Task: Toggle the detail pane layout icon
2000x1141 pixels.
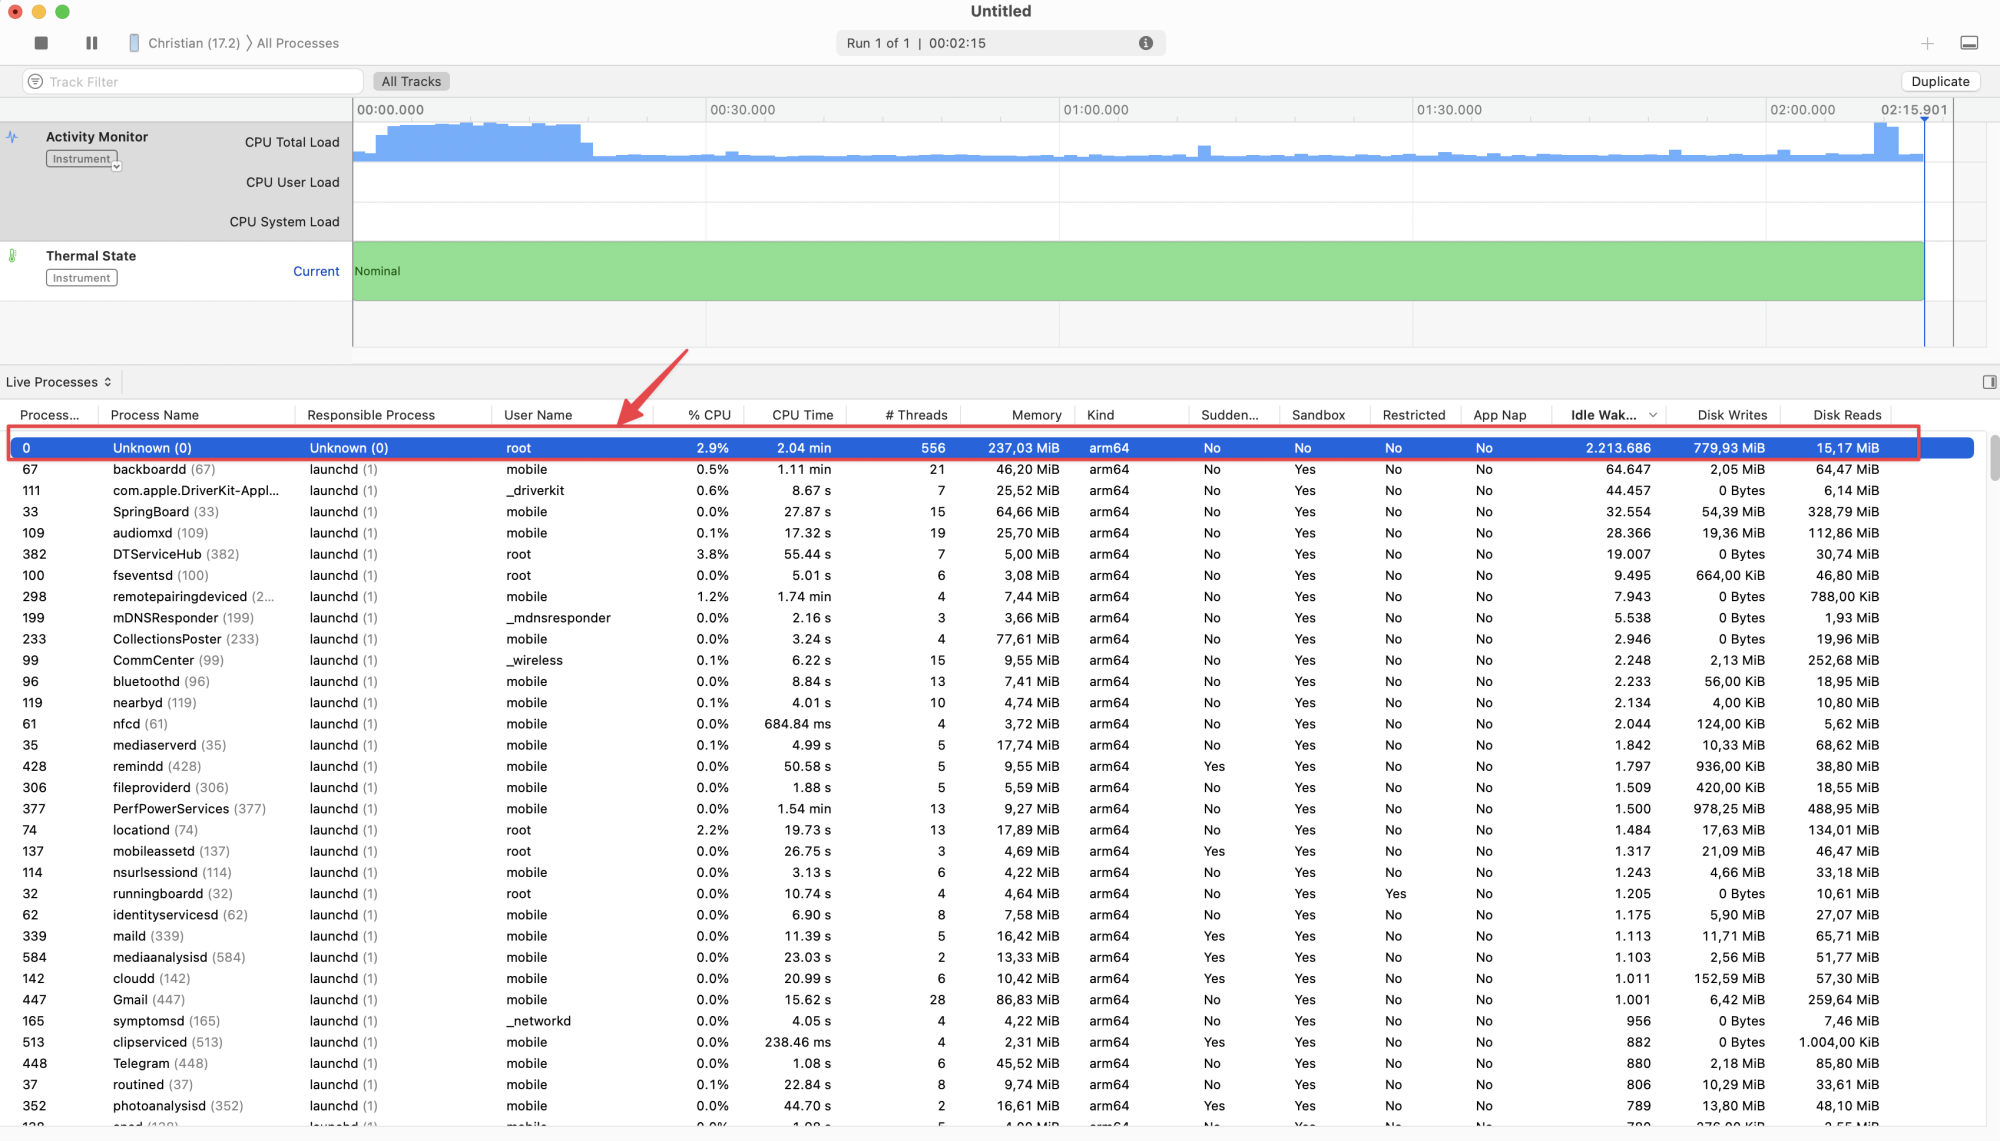Action: (1969, 43)
